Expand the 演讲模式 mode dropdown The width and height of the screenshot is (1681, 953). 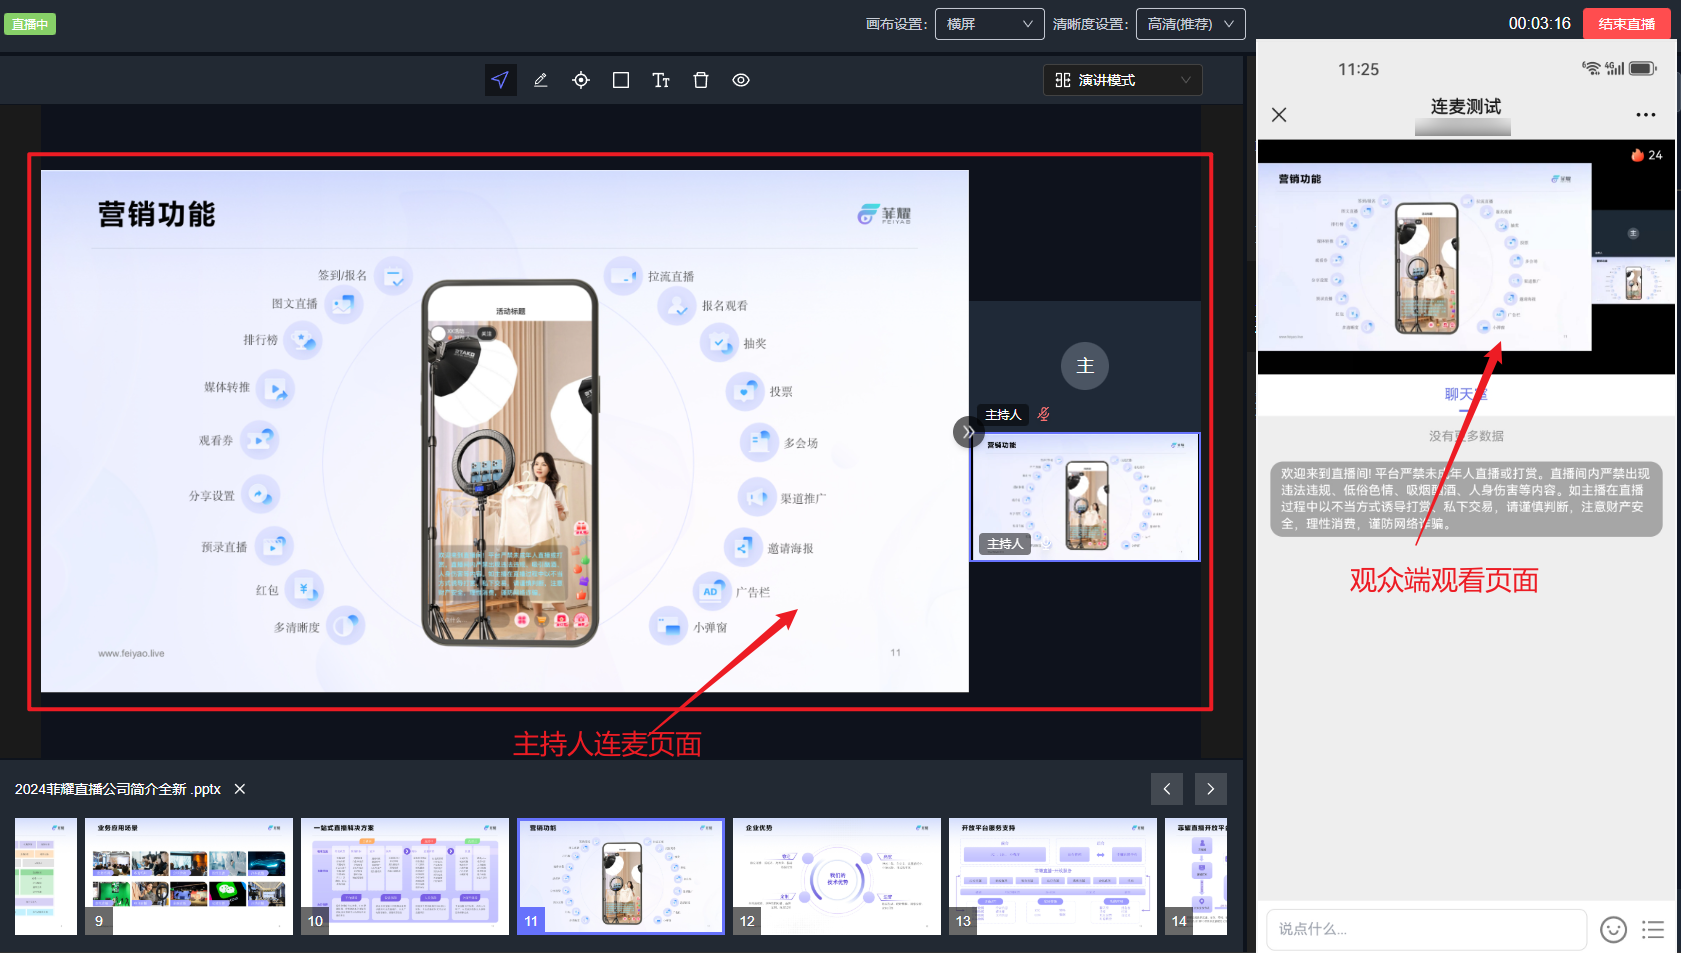point(1122,80)
